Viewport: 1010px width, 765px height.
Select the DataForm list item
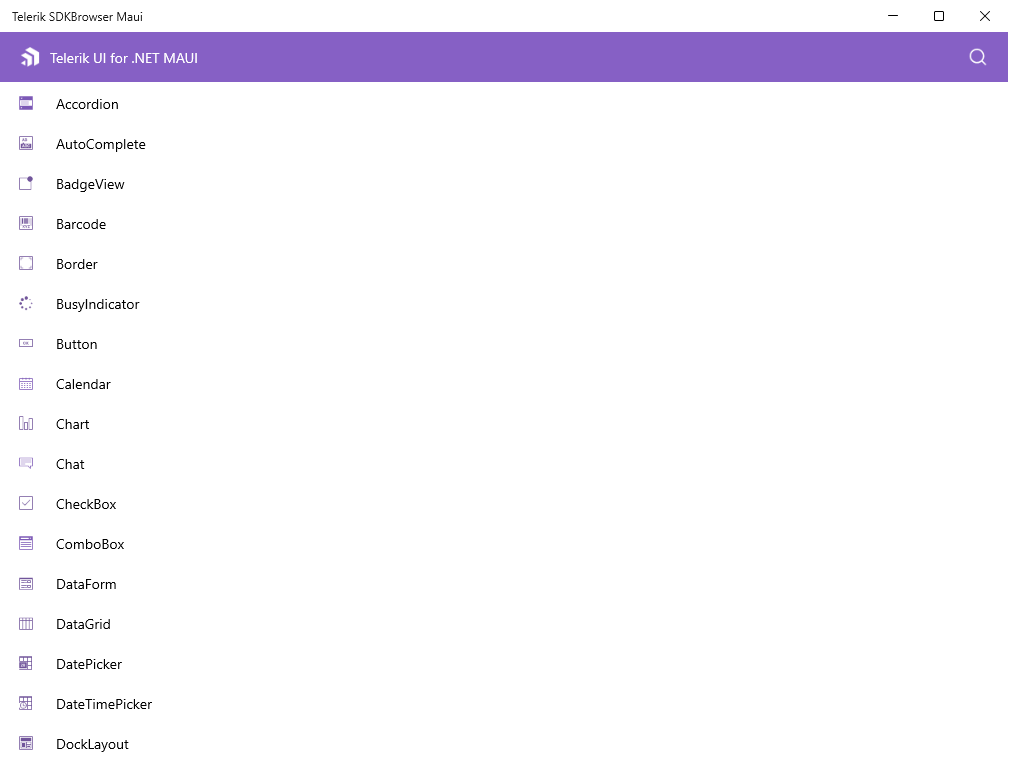point(86,583)
